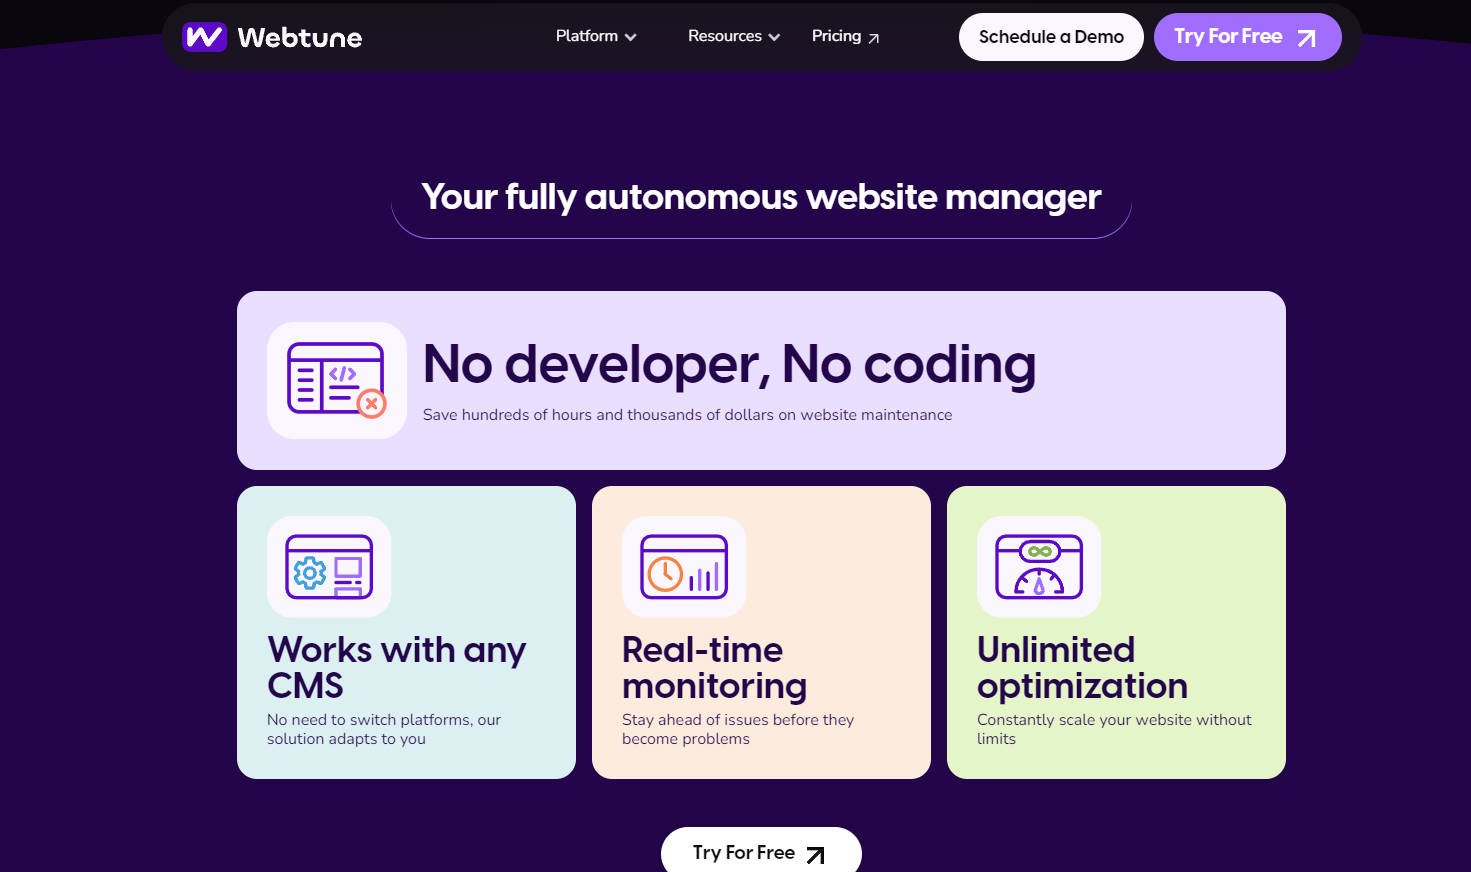Select the no-coding browser icon
Viewport: 1471px width, 872px height.
pyautogui.click(x=336, y=380)
